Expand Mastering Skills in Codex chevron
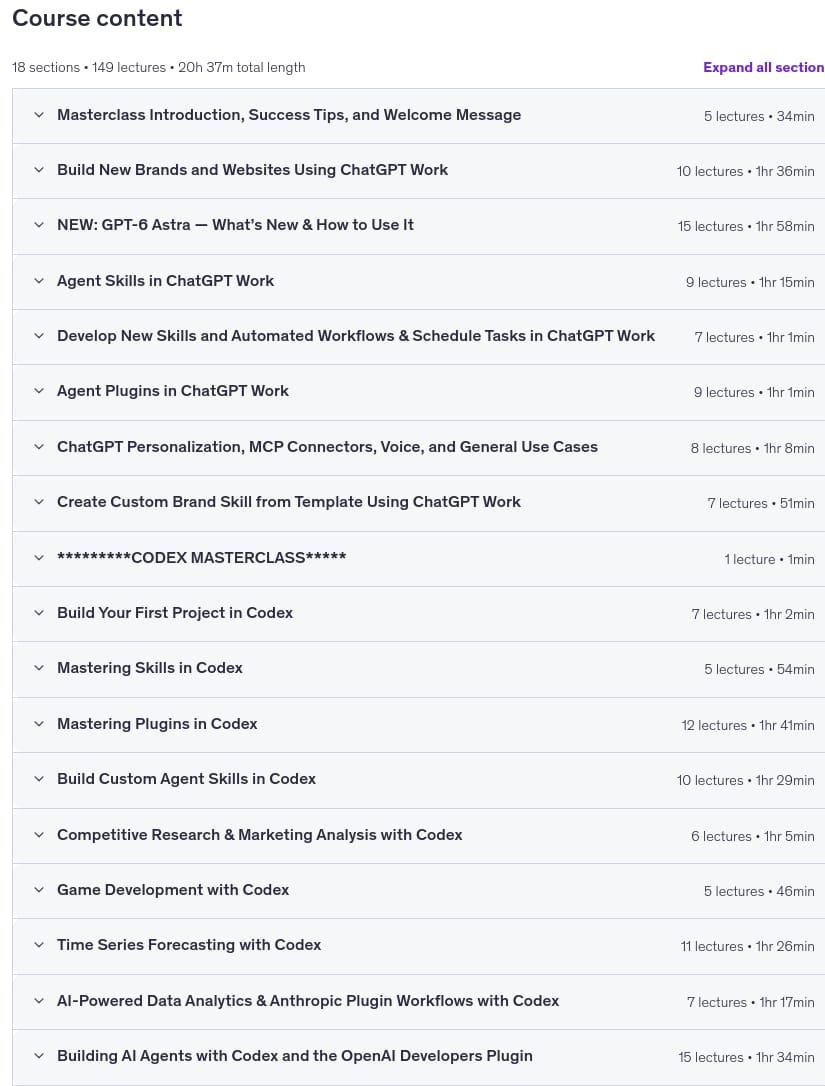Viewport: 825px width, 1086px height. pos(39,668)
